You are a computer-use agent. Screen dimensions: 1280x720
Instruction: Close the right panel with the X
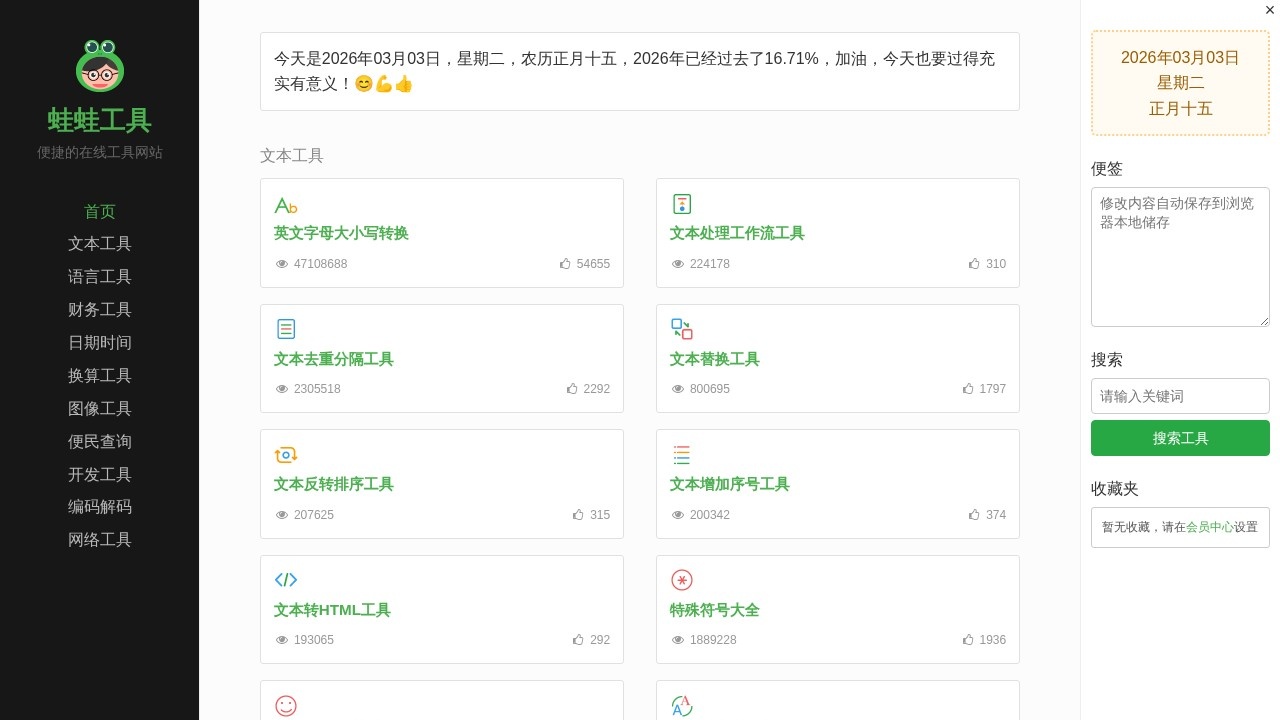1269,10
